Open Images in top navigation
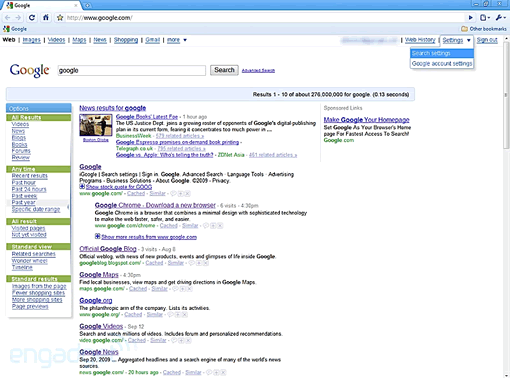The height and width of the screenshot is (378, 510). (x=32, y=40)
